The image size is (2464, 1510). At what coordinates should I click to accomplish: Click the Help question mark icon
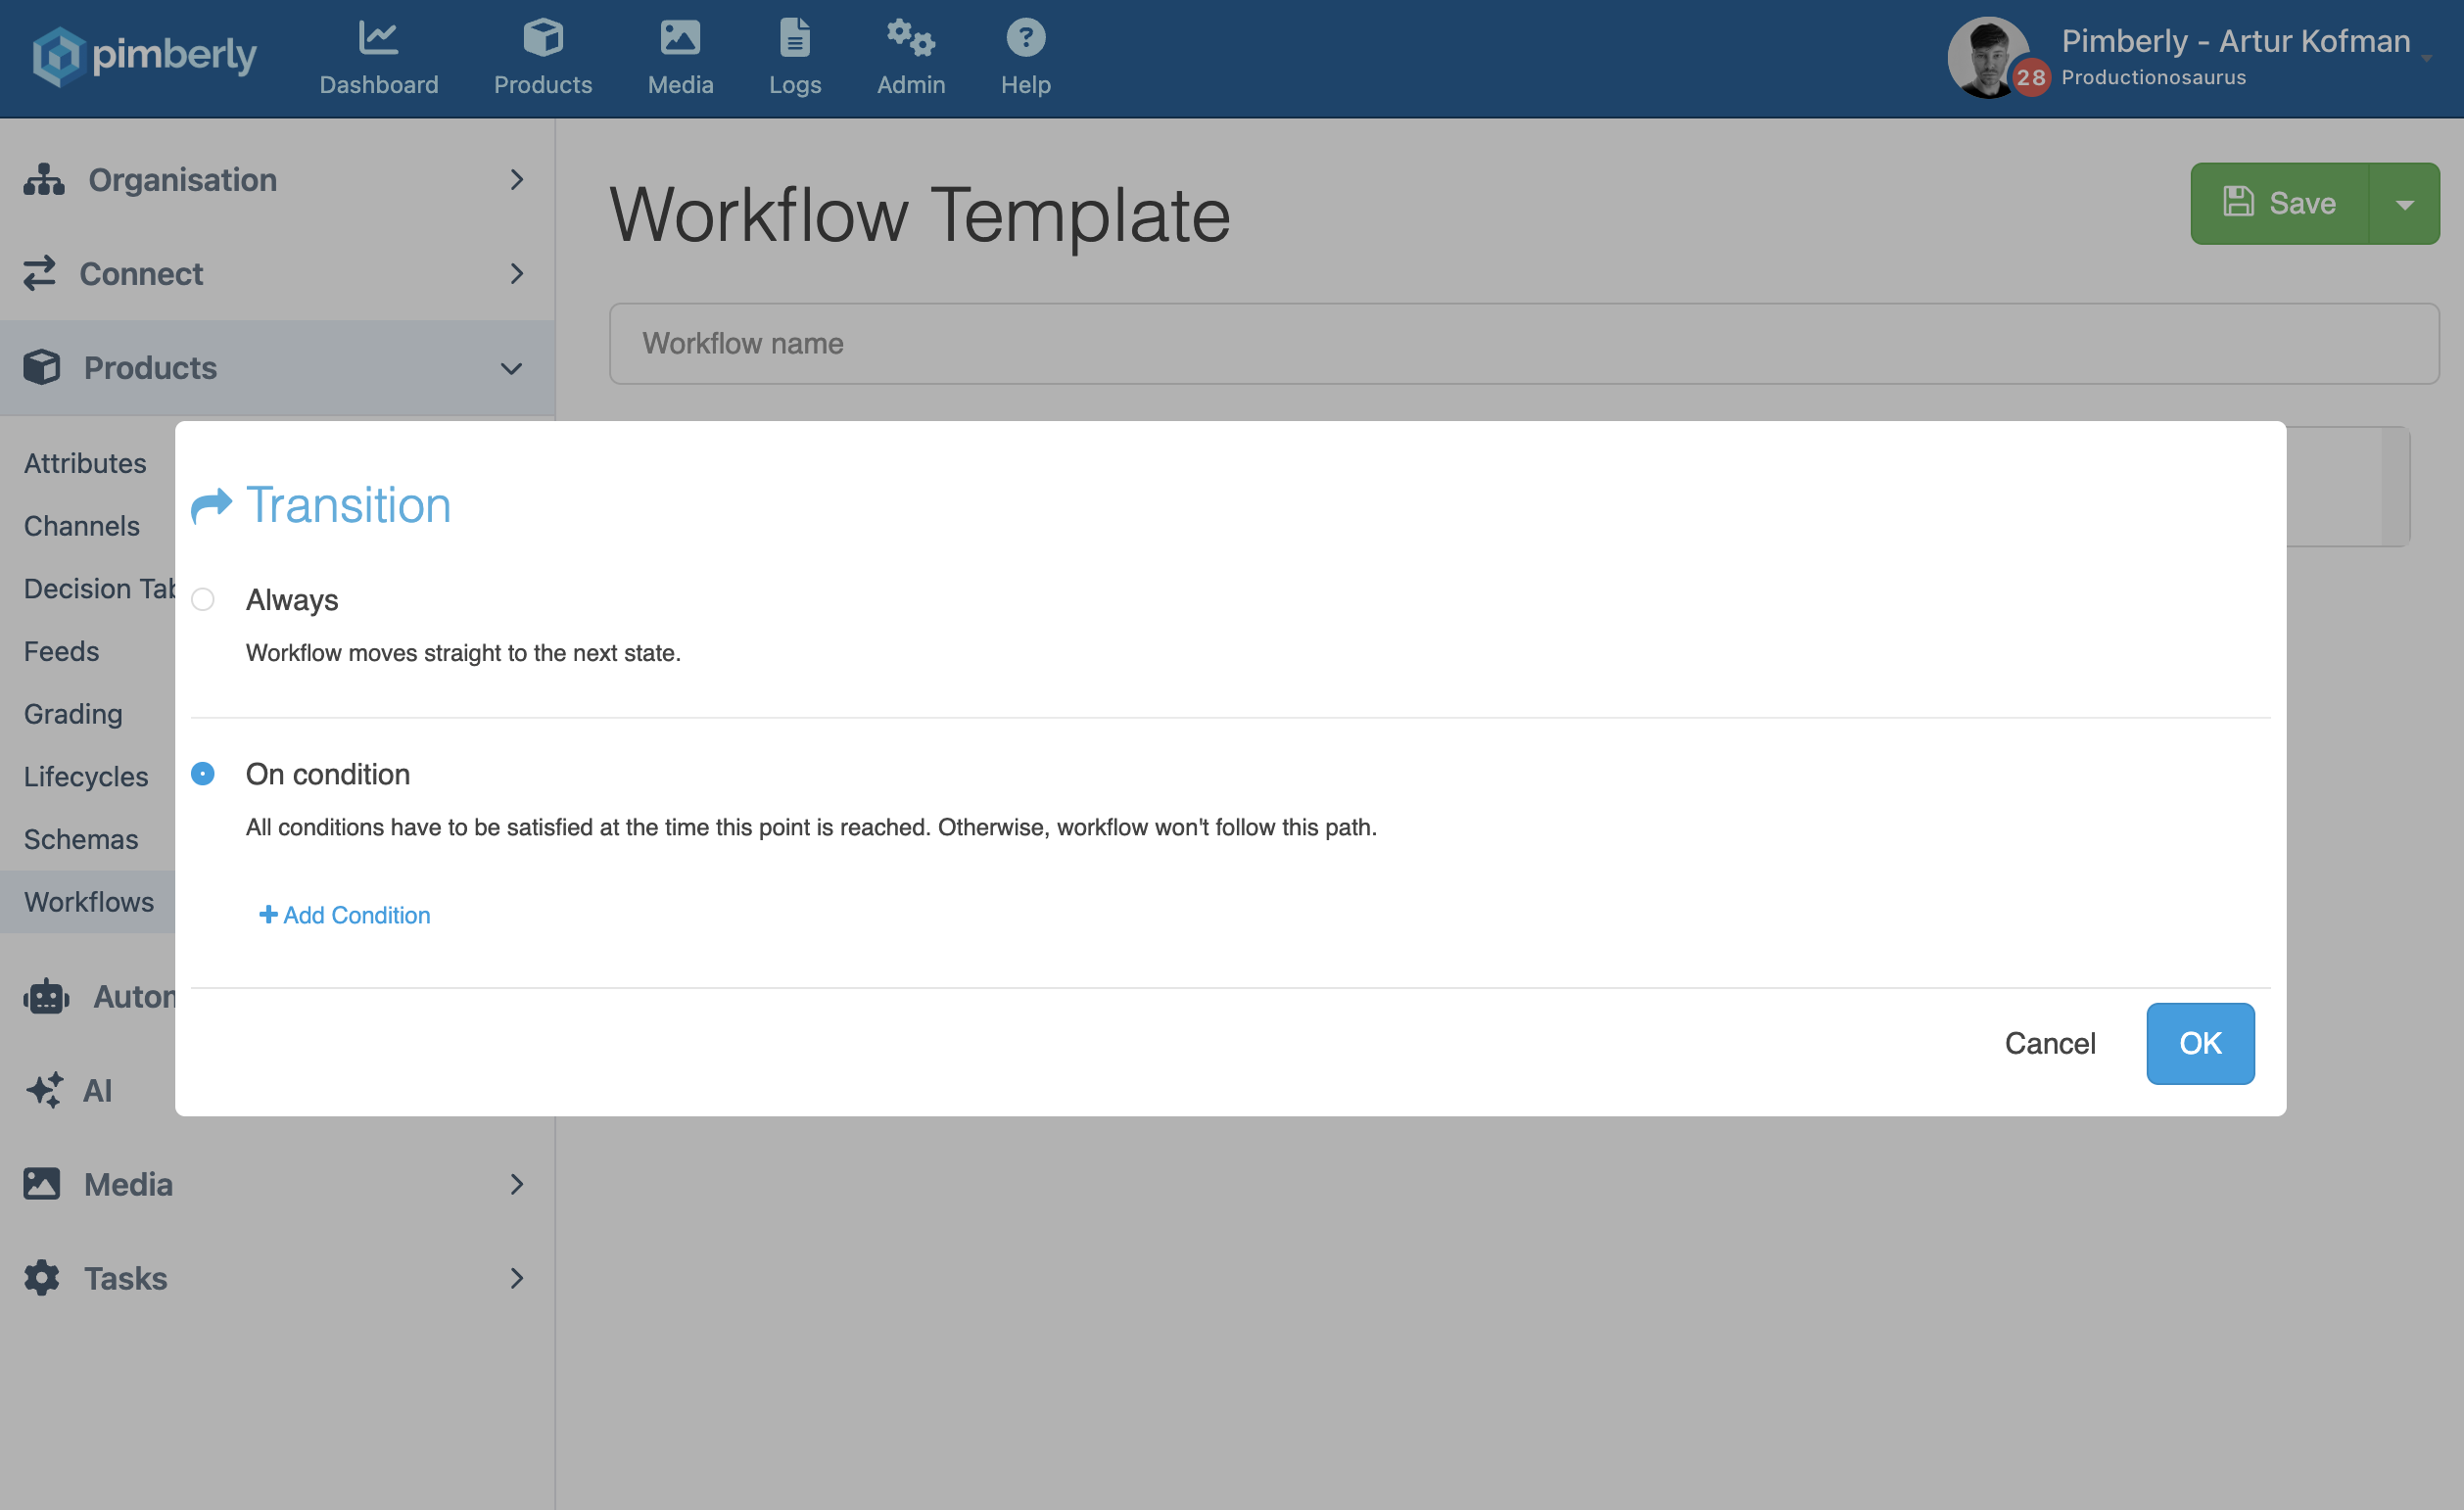(1025, 38)
